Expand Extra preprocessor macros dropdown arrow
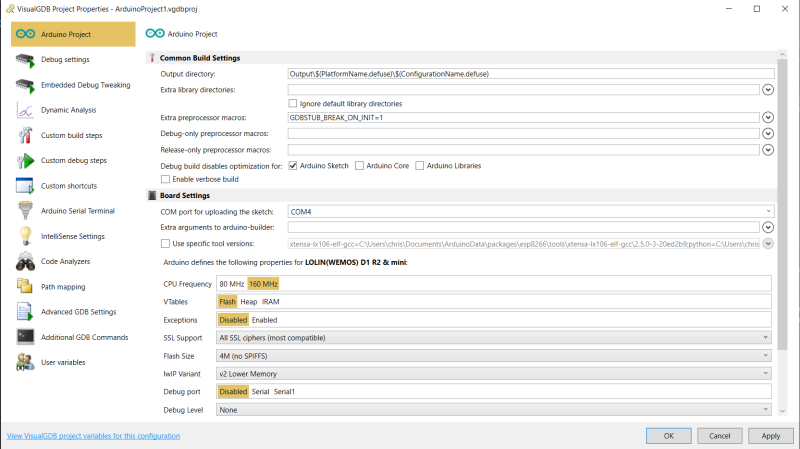Viewport: 800px width, 449px height. 768,118
